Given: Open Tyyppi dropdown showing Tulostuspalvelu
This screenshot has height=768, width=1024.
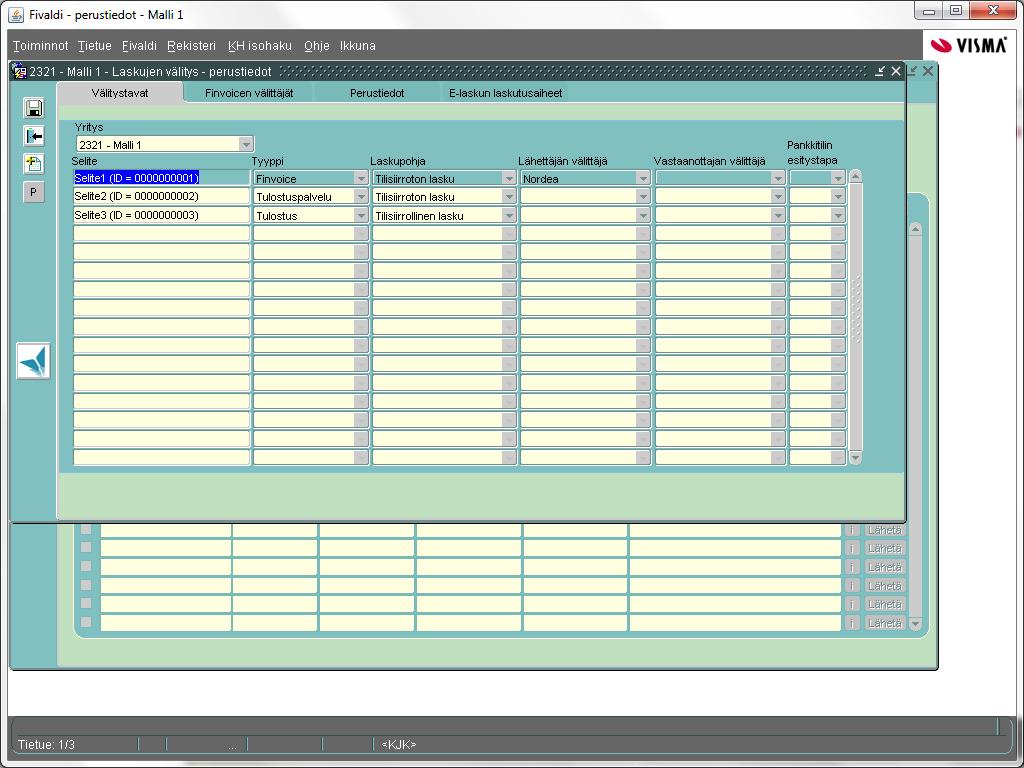Looking at the screenshot, I should pos(360,197).
